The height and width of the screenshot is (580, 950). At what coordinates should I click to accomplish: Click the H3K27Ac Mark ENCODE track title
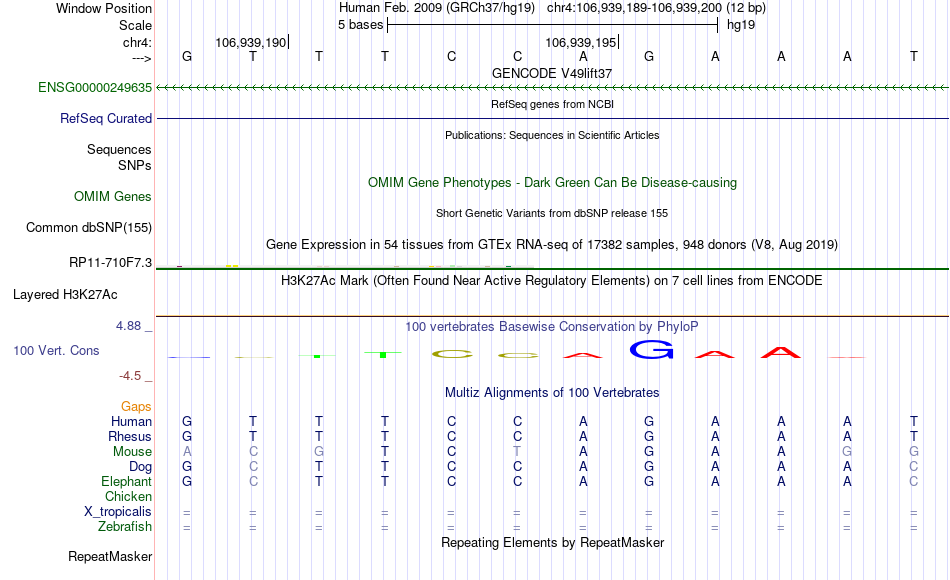pyautogui.click(x=552, y=281)
